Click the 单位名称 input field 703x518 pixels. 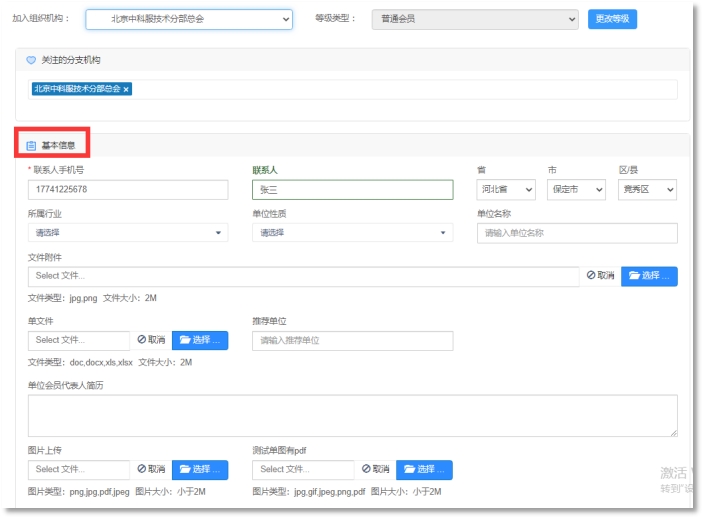[x=577, y=233]
